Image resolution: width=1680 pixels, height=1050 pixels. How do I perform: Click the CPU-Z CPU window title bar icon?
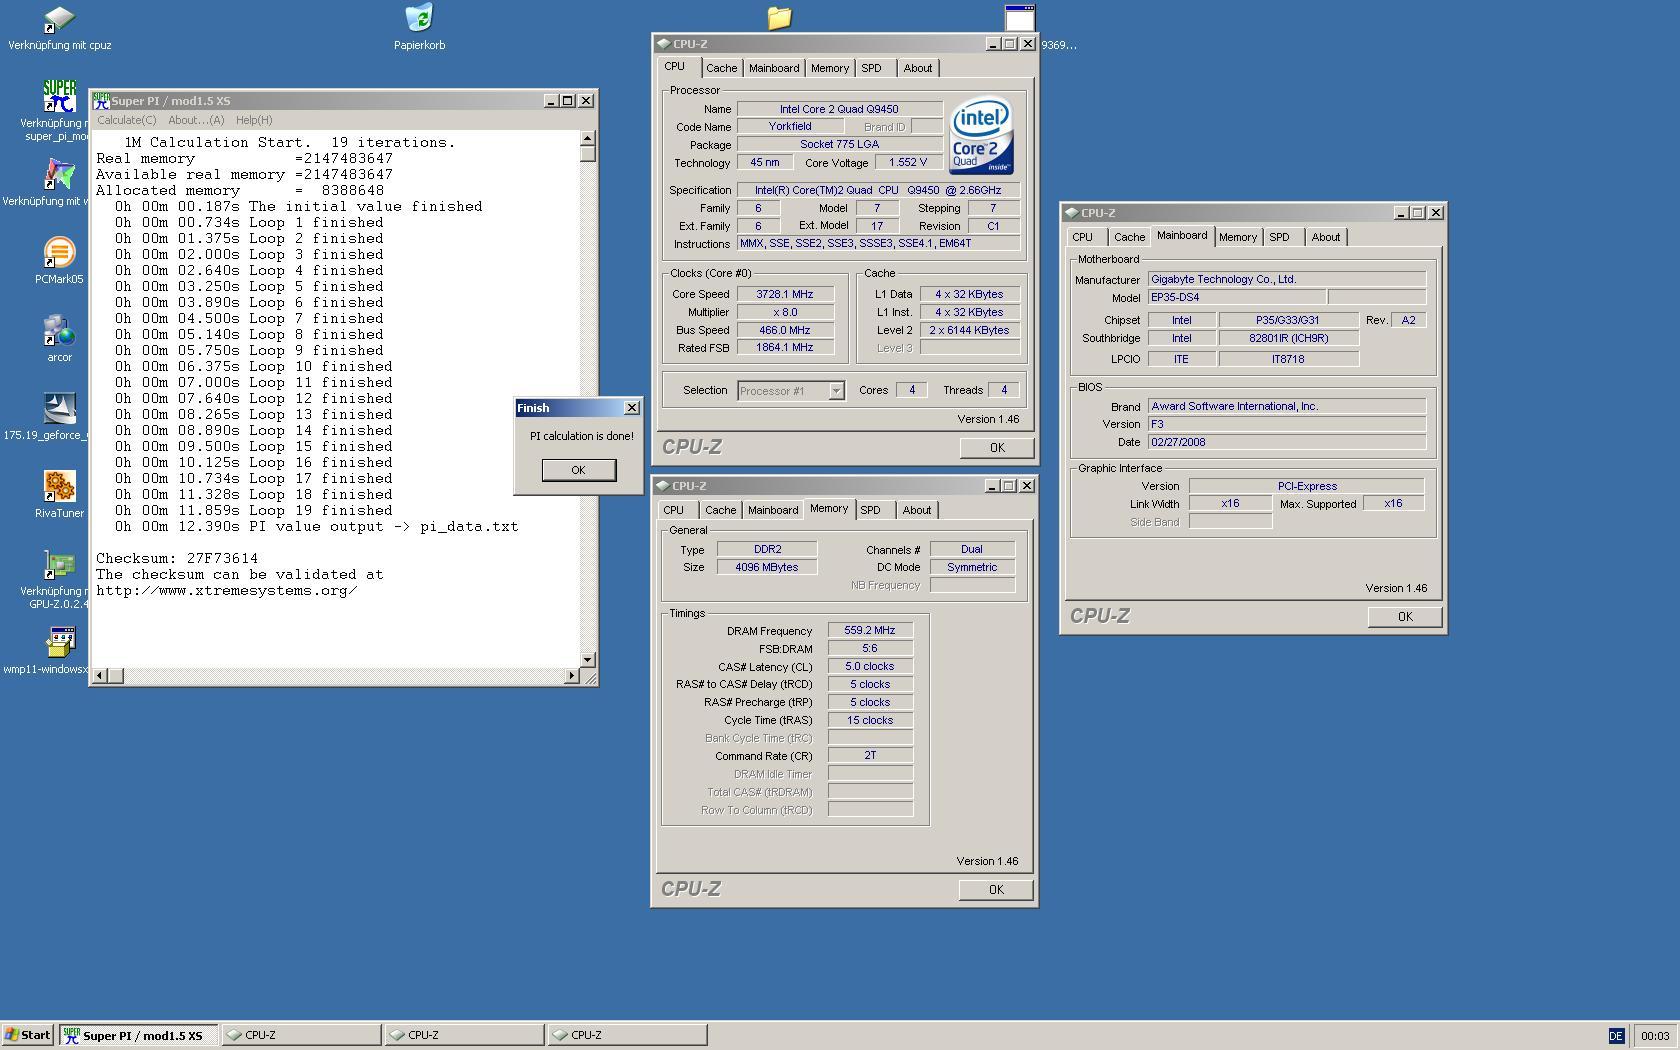pyautogui.click(x=663, y=44)
